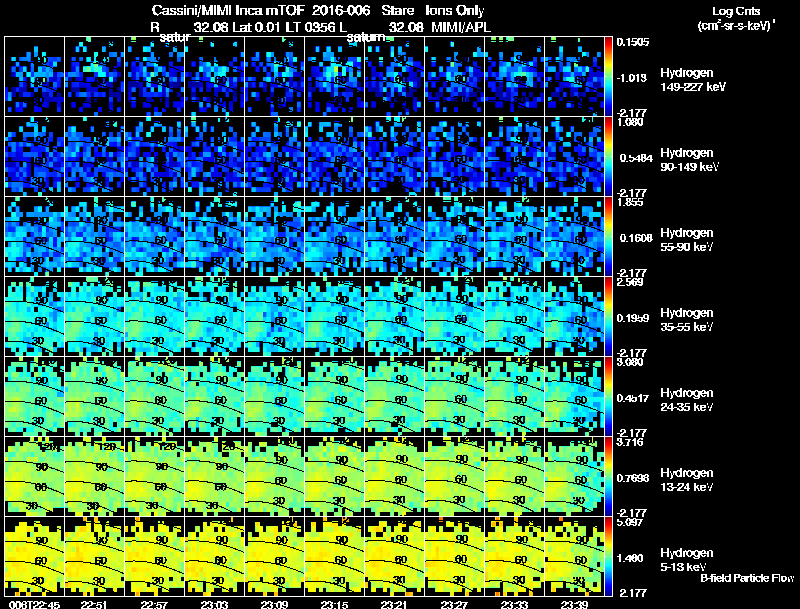Select the 24-35 keV image at 22:45
This screenshot has height=609, width=800.
(34, 396)
